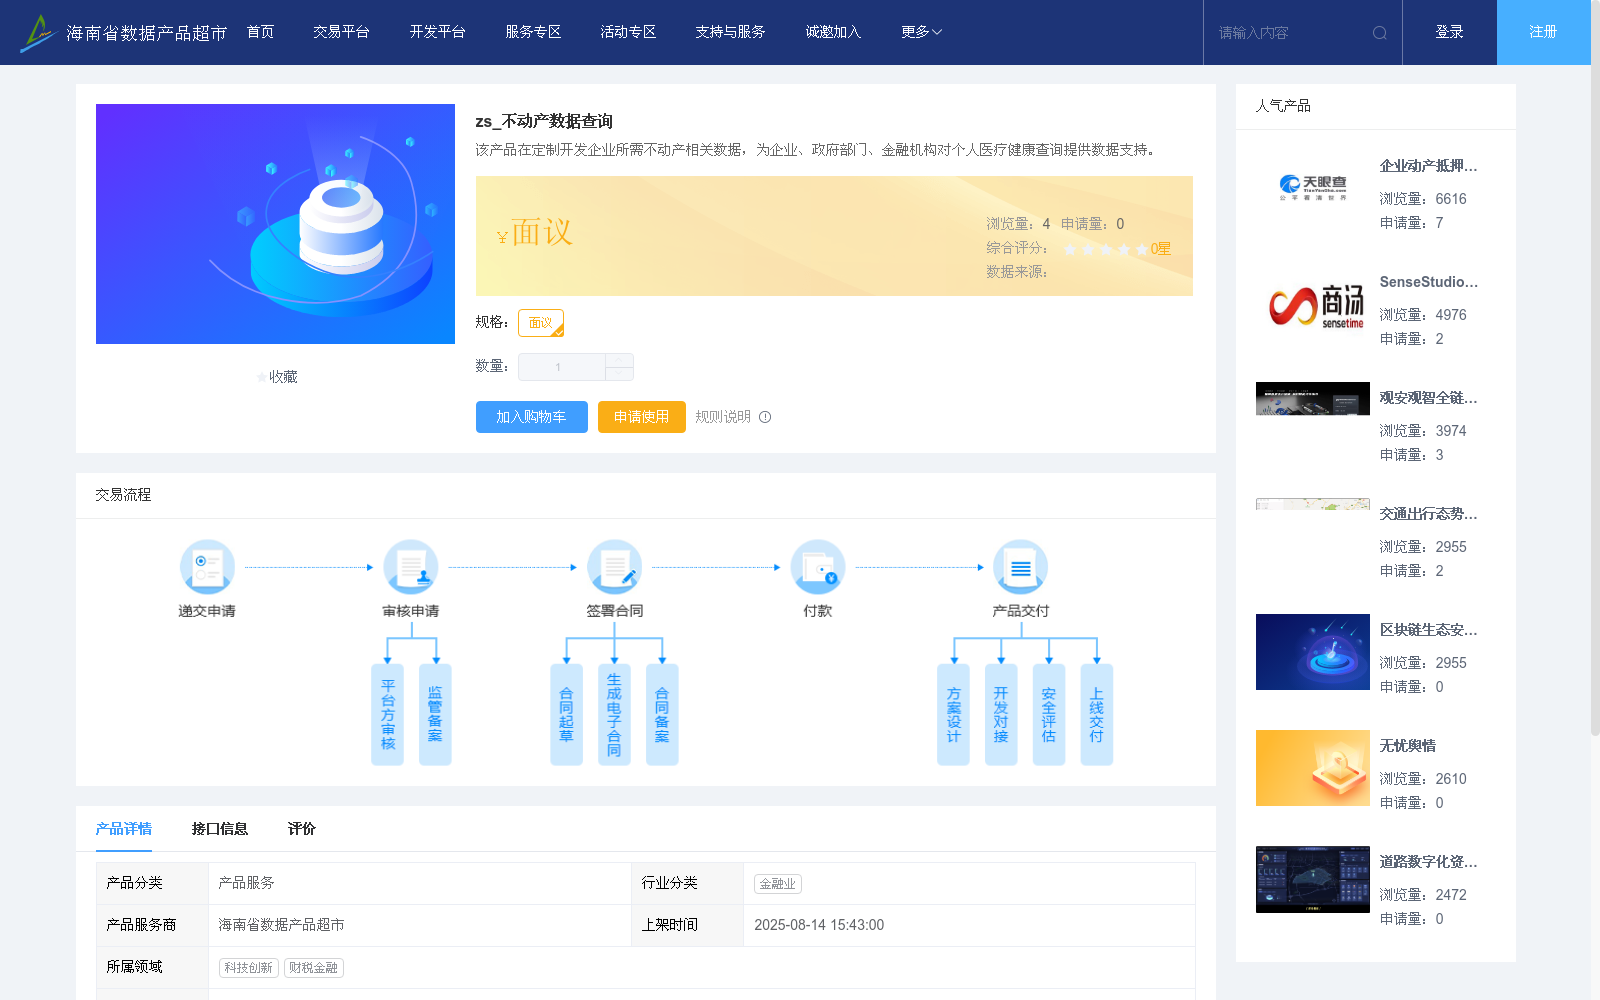This screenshot has height=1000, width=1600.
Task: Switch to the 接口信息 tab
Action: [220, 829]
